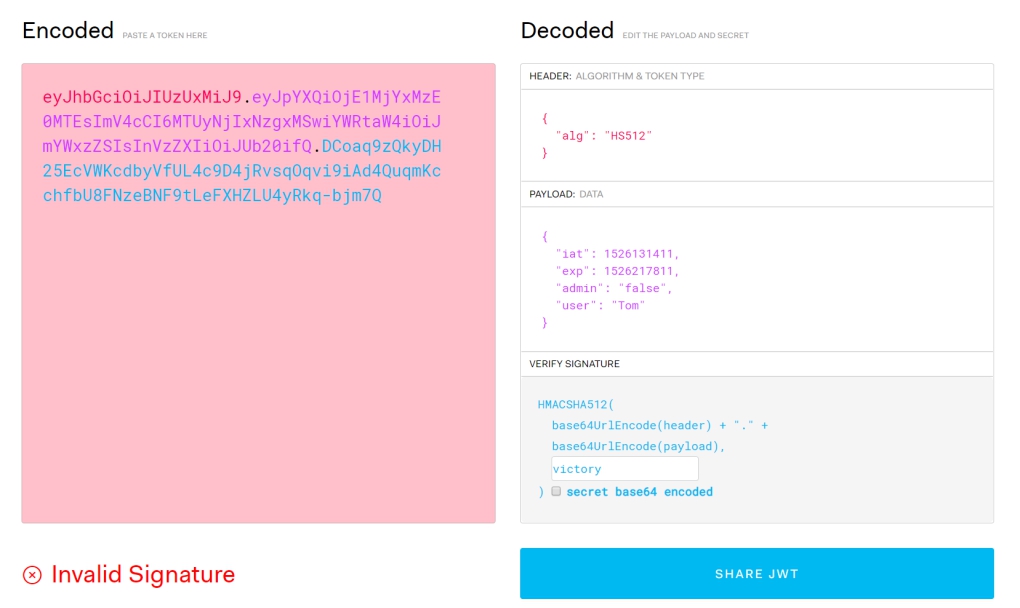This screenshot has width=1020, height=608.
Task: Click the Invalid Signature error icon
Action: 32,575
